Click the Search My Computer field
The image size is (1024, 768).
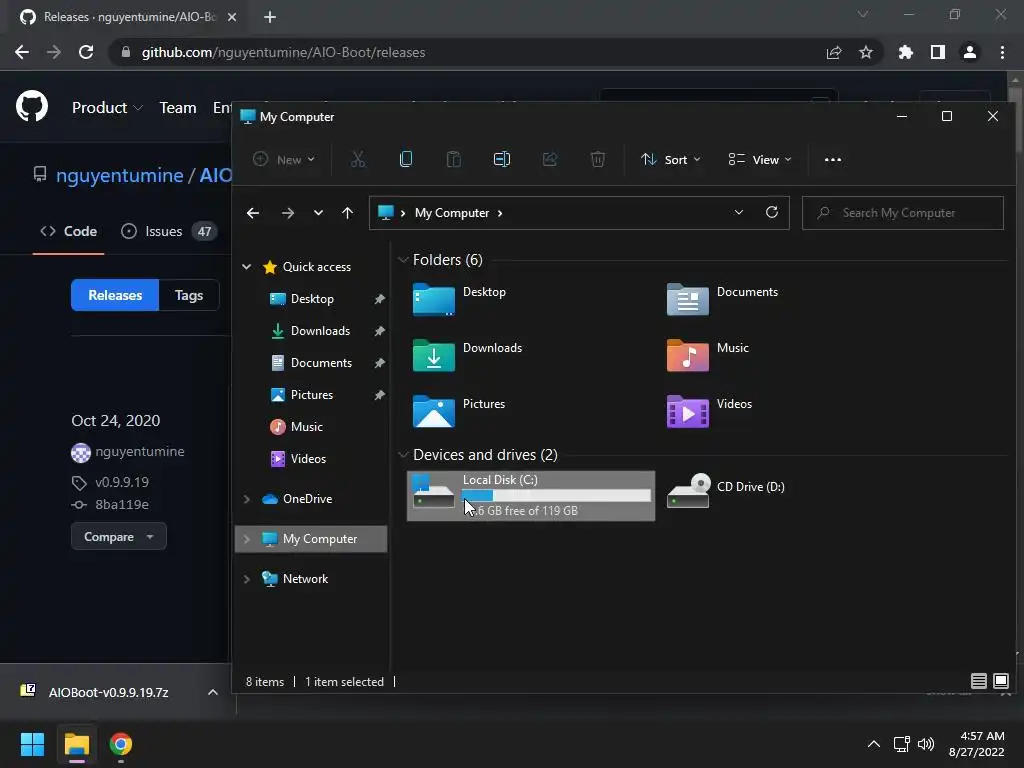(903, 213)
